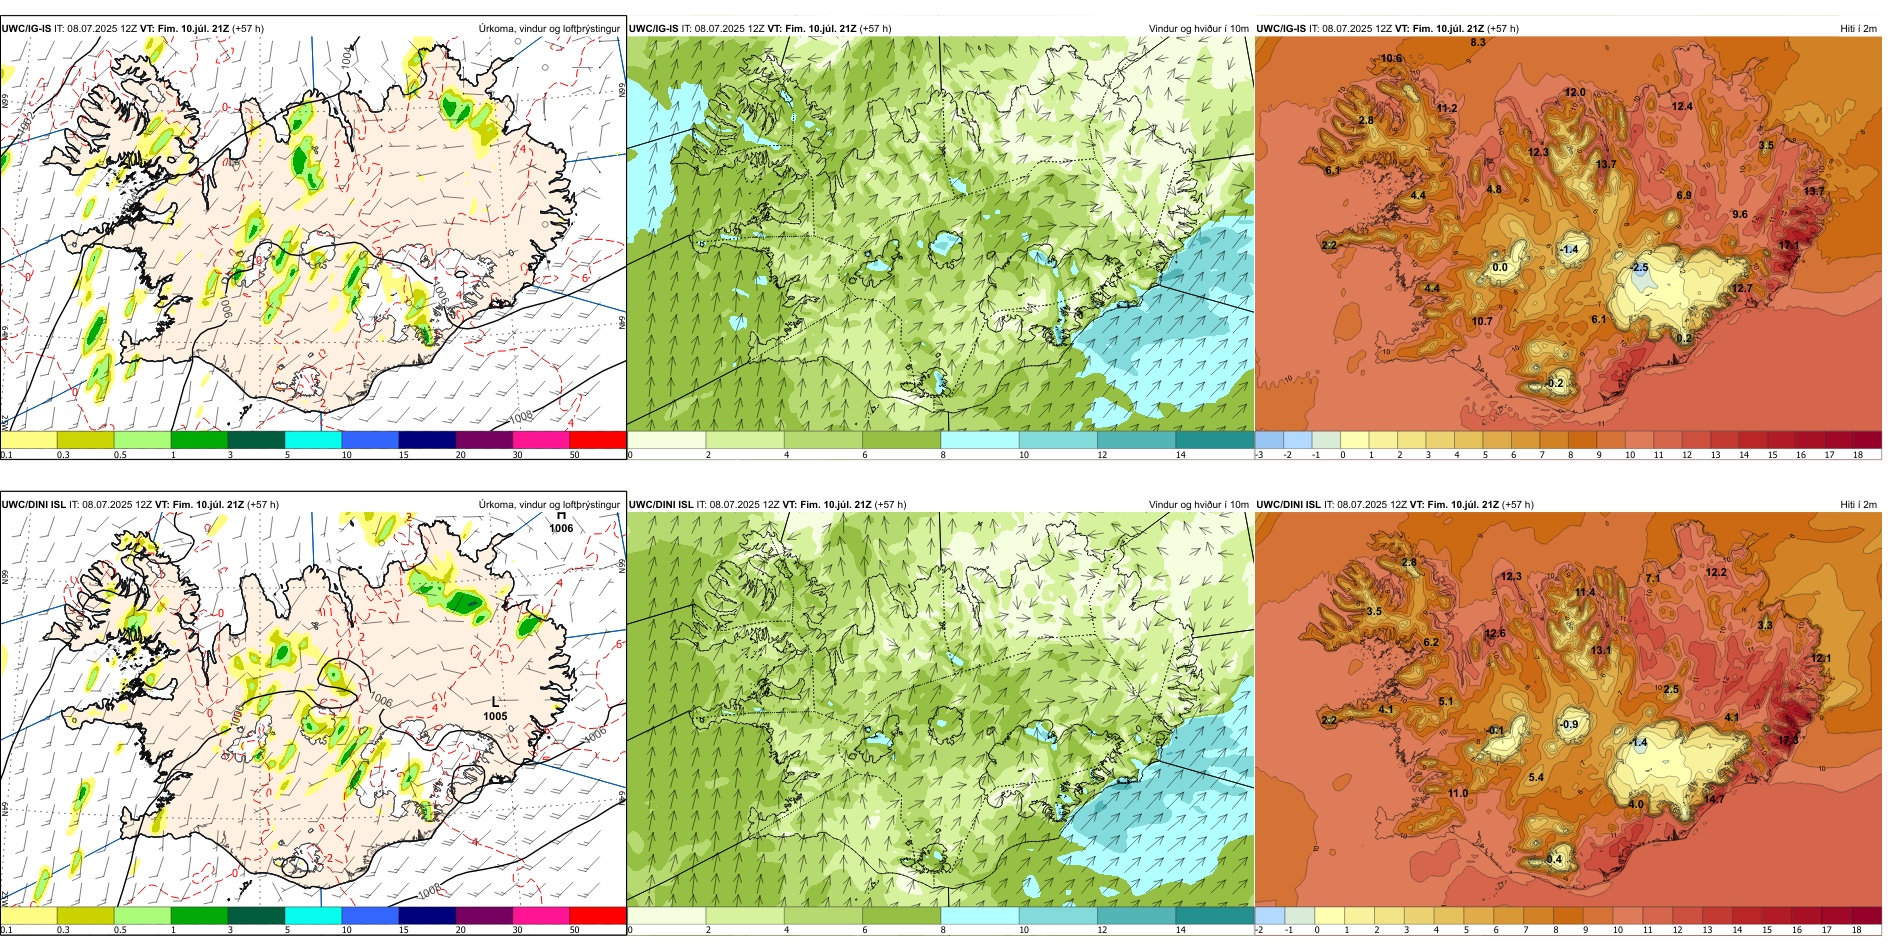Click the 2.5 temperature value in DINI map
Screen dimensions: 1900x950
pos(1670,690)
